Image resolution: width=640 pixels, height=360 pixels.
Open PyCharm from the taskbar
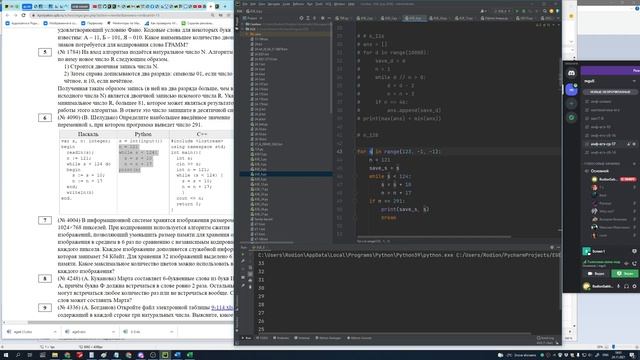point(165,355)
